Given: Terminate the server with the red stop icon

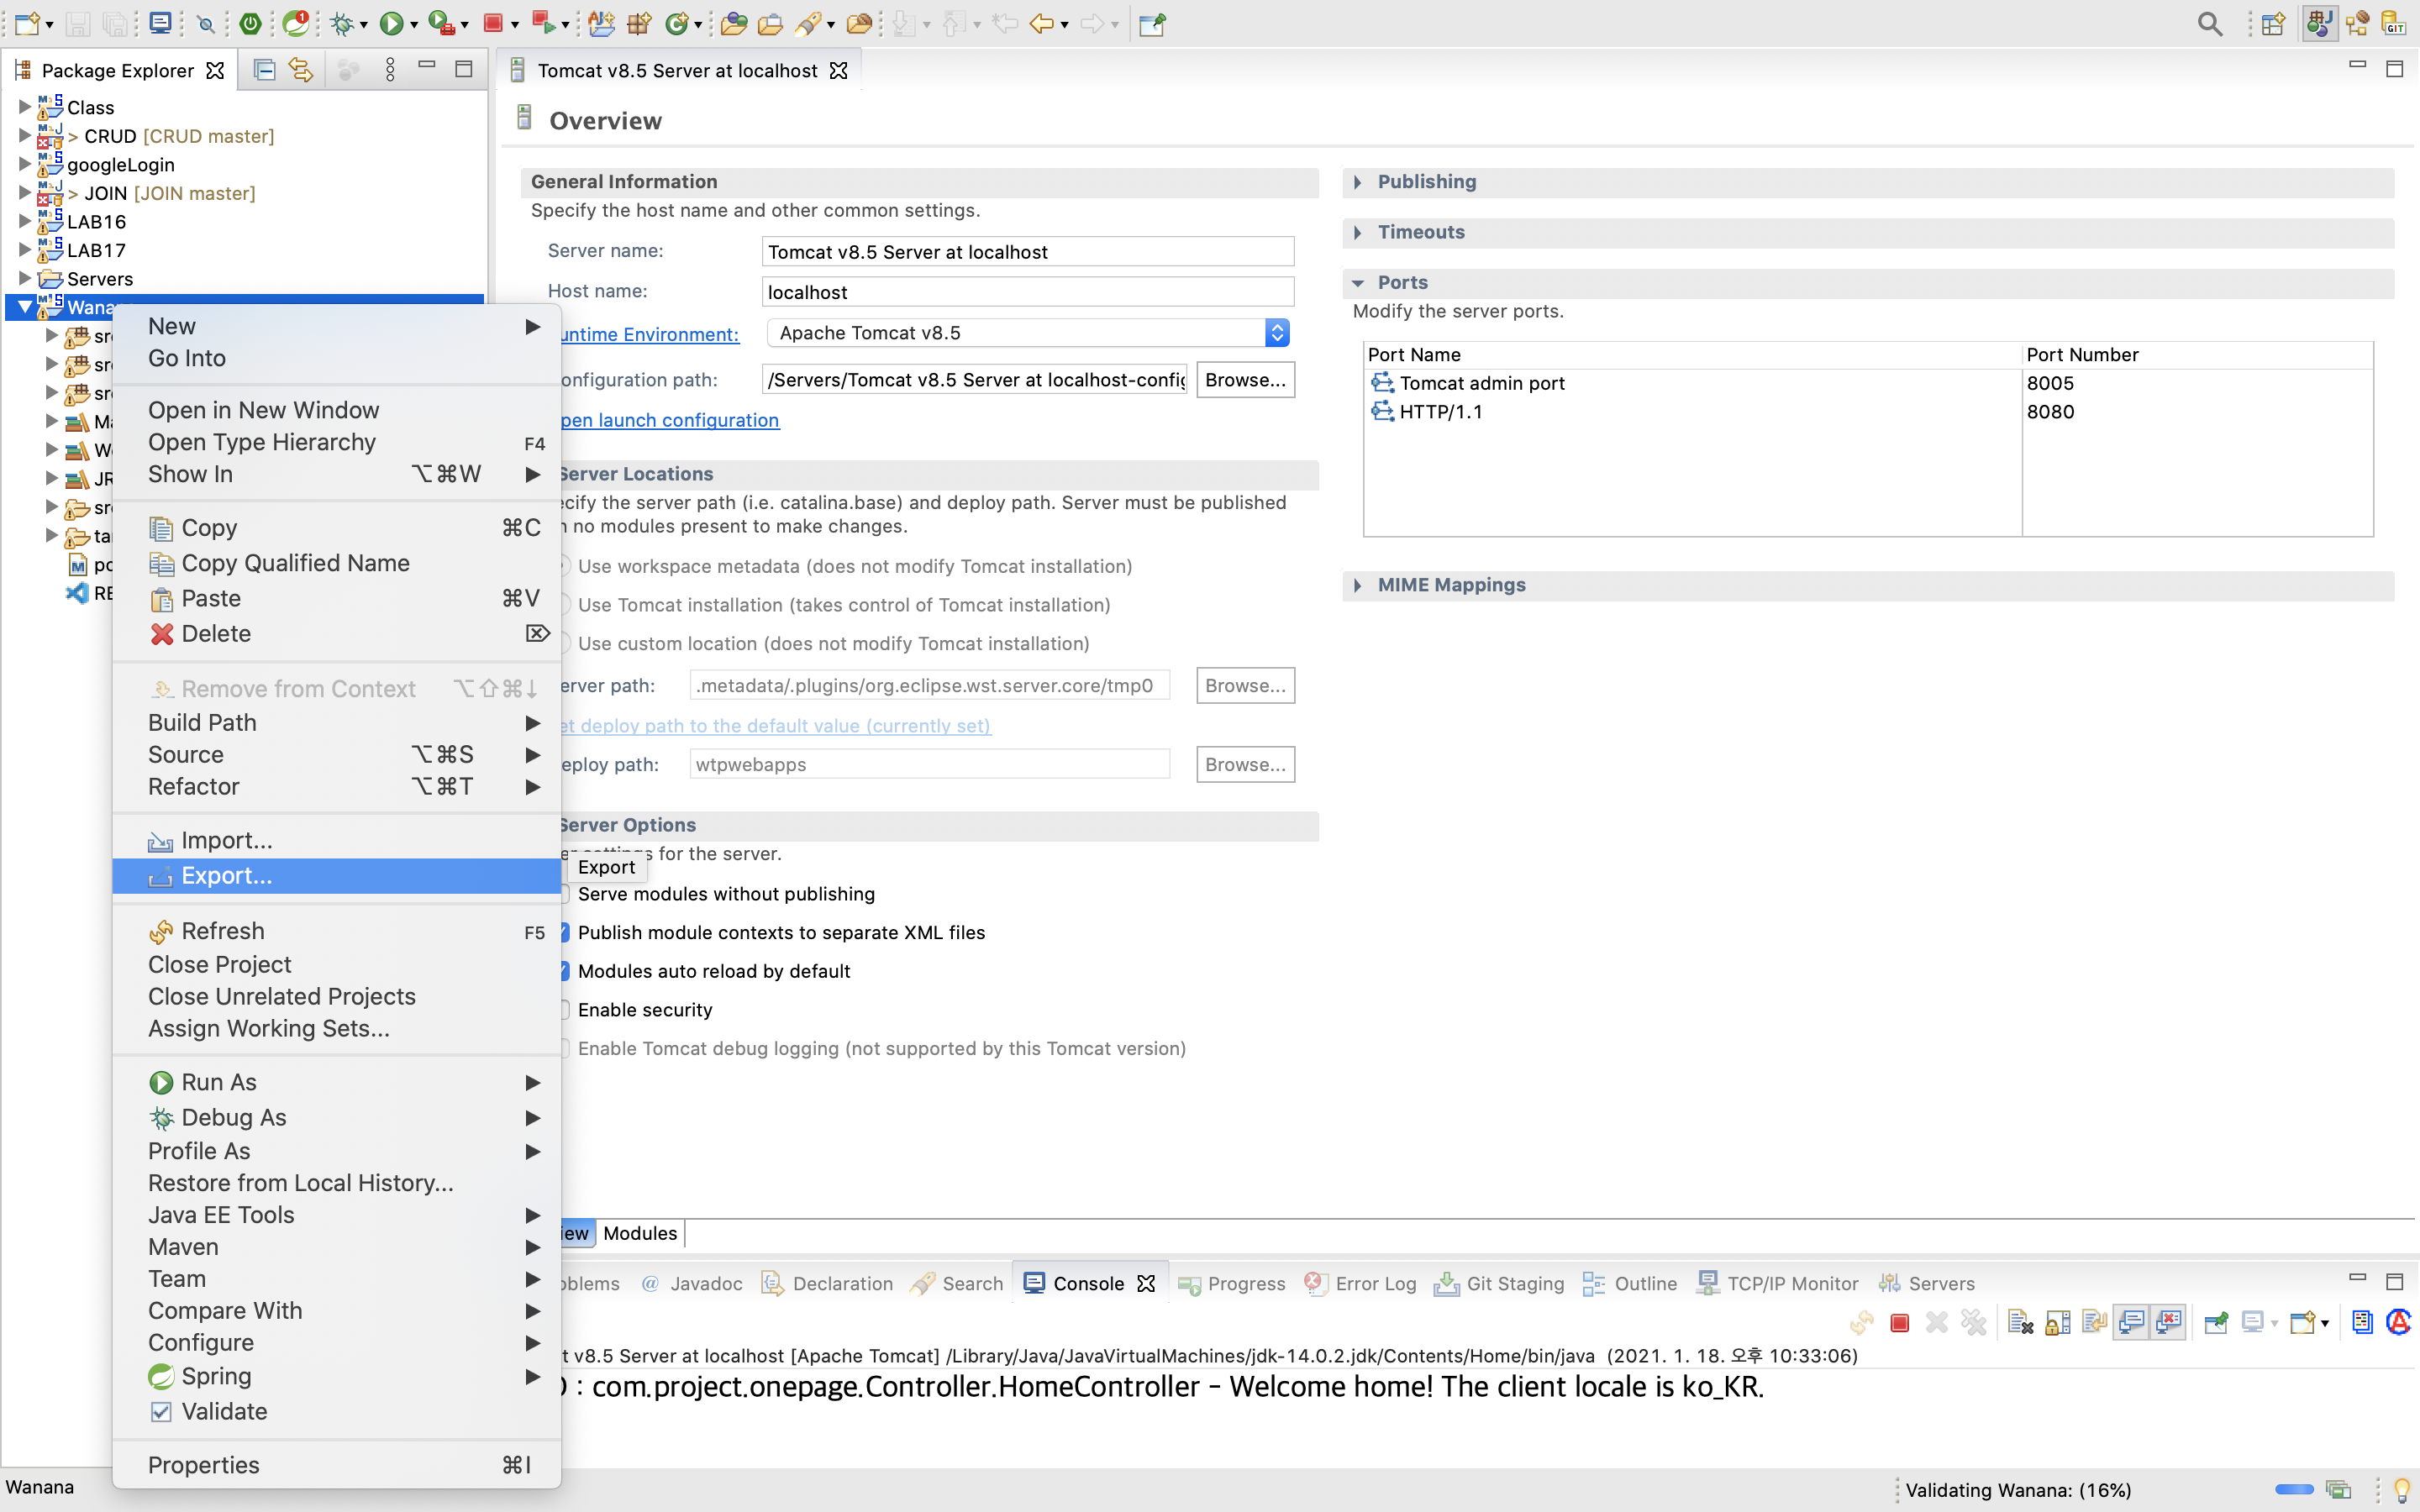Looking at the screenshot, I should (1899, 1323).
